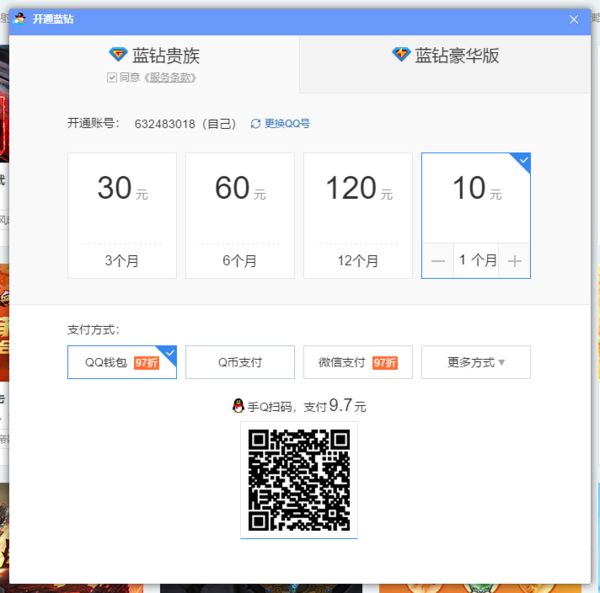Switch to the 蓝钻贵族 tab
Image resolution: width=600 pixels, height=593 pixels.
(154, 64)
